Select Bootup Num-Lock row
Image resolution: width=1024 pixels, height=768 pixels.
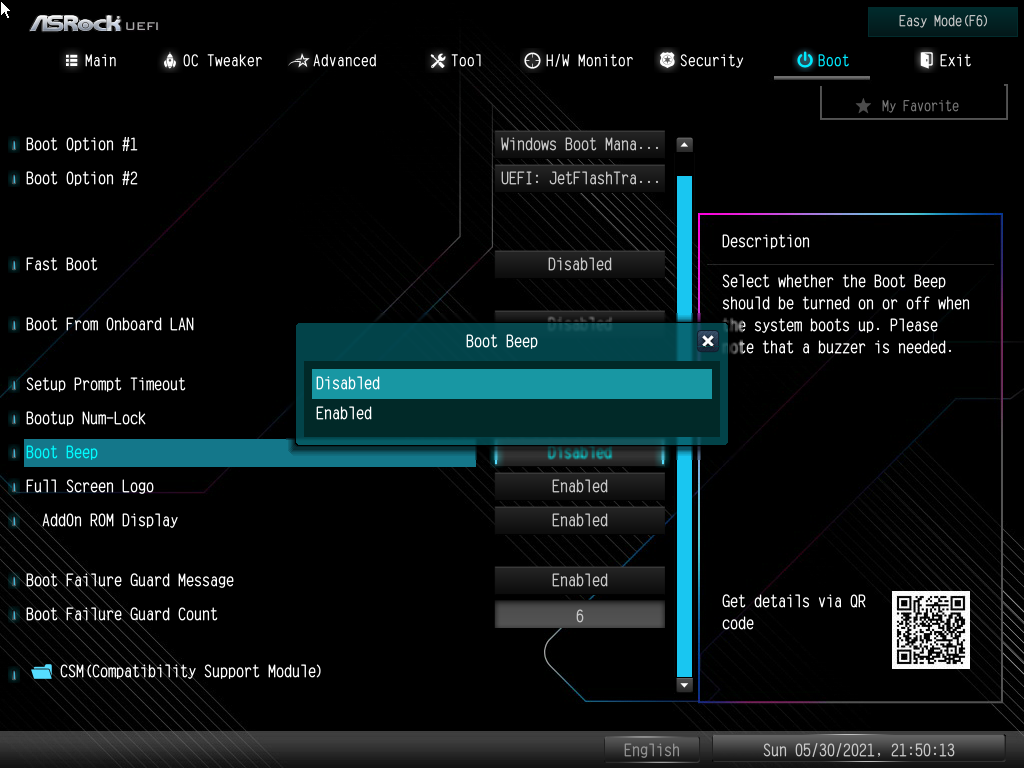[86, 419]
